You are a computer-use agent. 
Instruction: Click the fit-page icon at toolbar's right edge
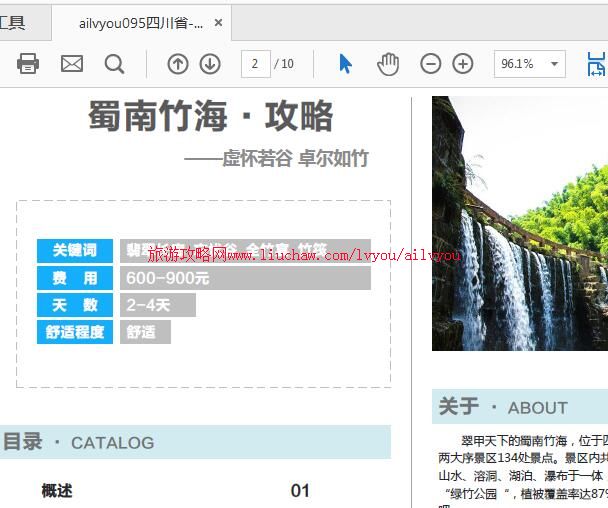(596, 64)
